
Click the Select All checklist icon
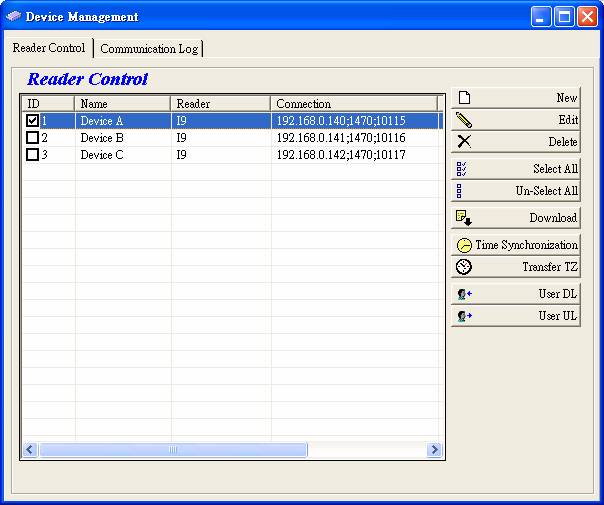[x=461, y=169]
